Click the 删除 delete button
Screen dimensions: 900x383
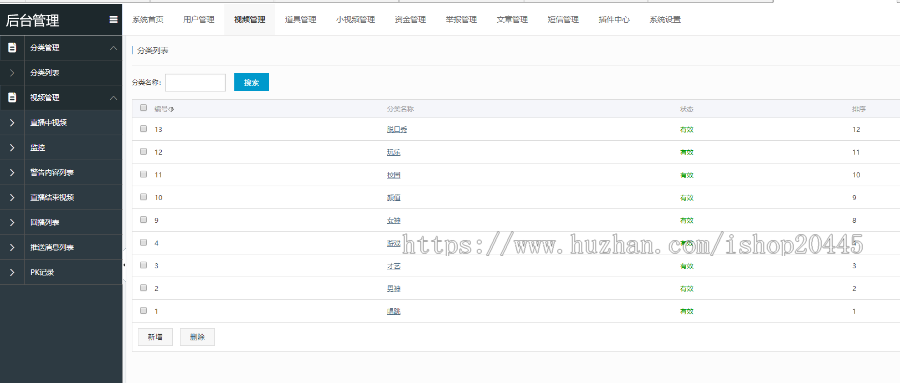click(x=197, y=337)
